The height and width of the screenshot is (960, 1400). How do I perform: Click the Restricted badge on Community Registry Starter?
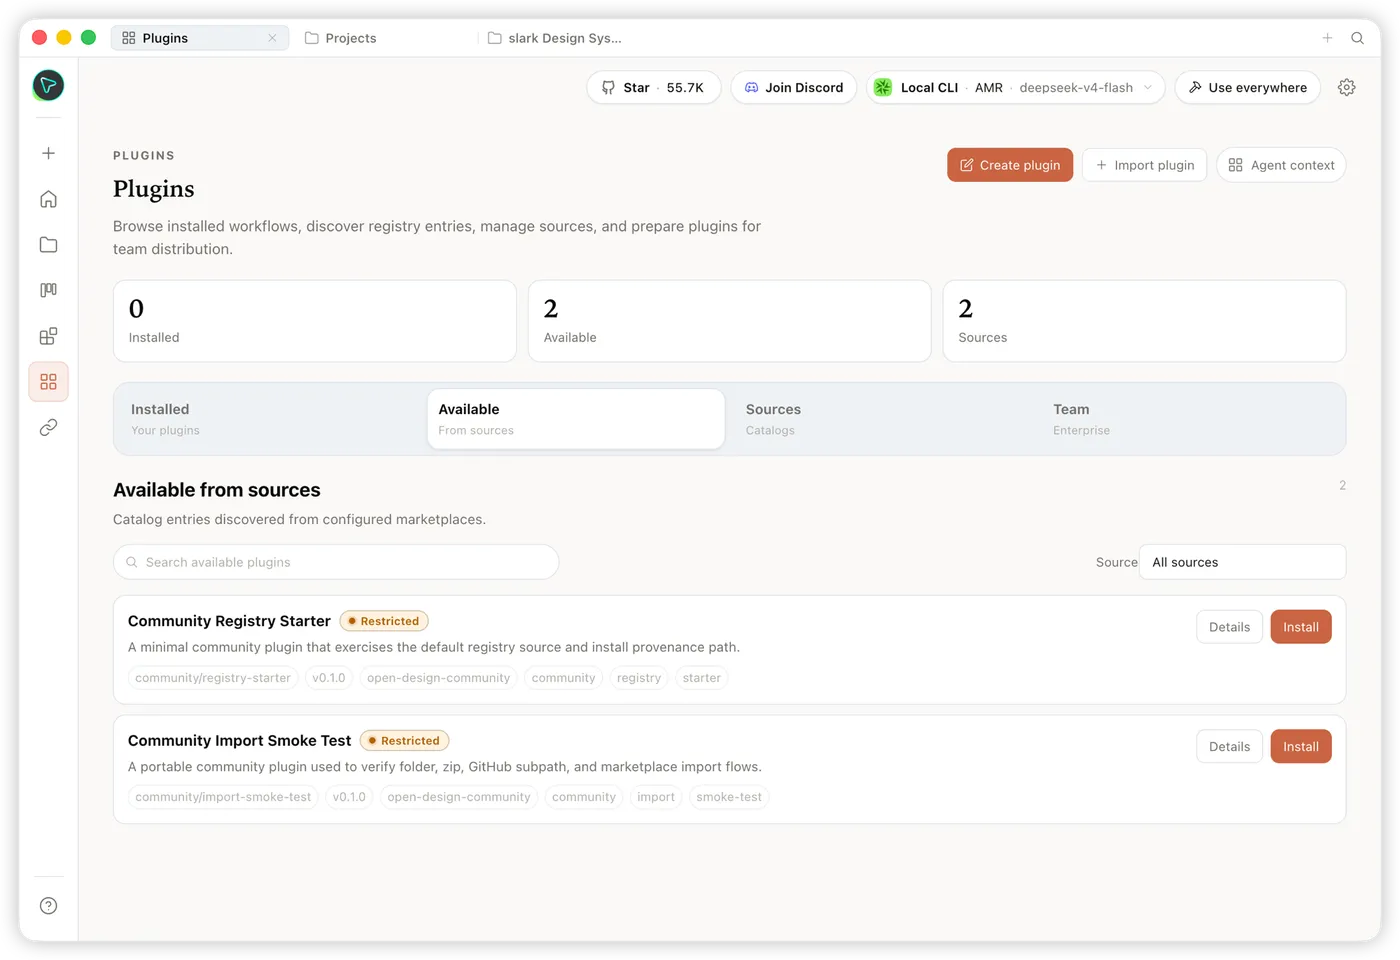click(384, 621)
